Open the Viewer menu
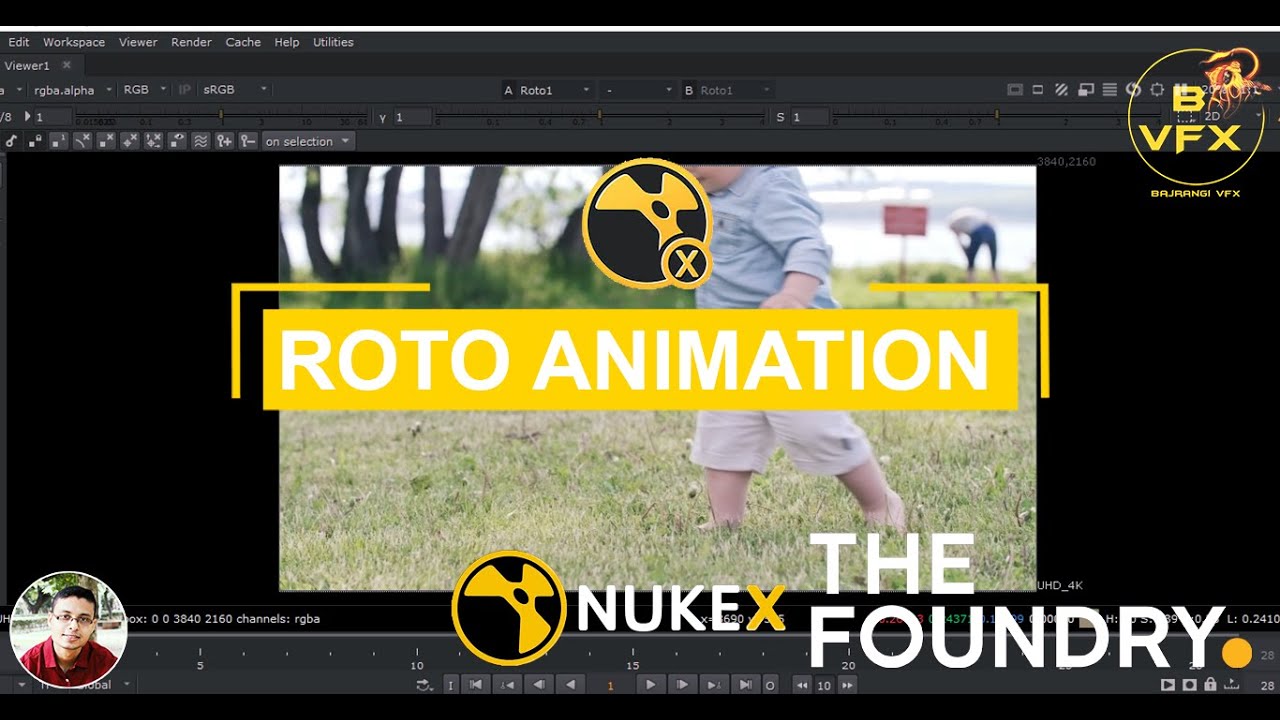This screenshot has width=1280, height=720. pyautogui.click(x=138, y=42)
